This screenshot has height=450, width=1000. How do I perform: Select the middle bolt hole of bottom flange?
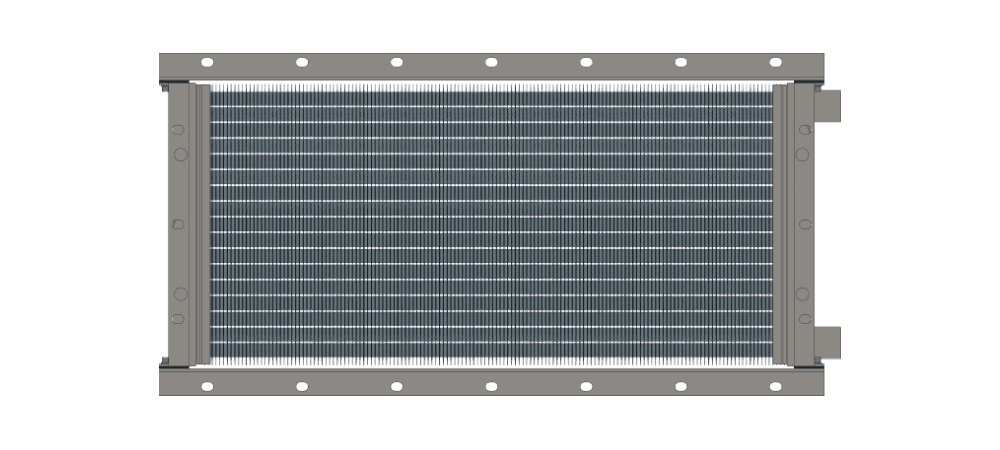click(x=491, y=386)
